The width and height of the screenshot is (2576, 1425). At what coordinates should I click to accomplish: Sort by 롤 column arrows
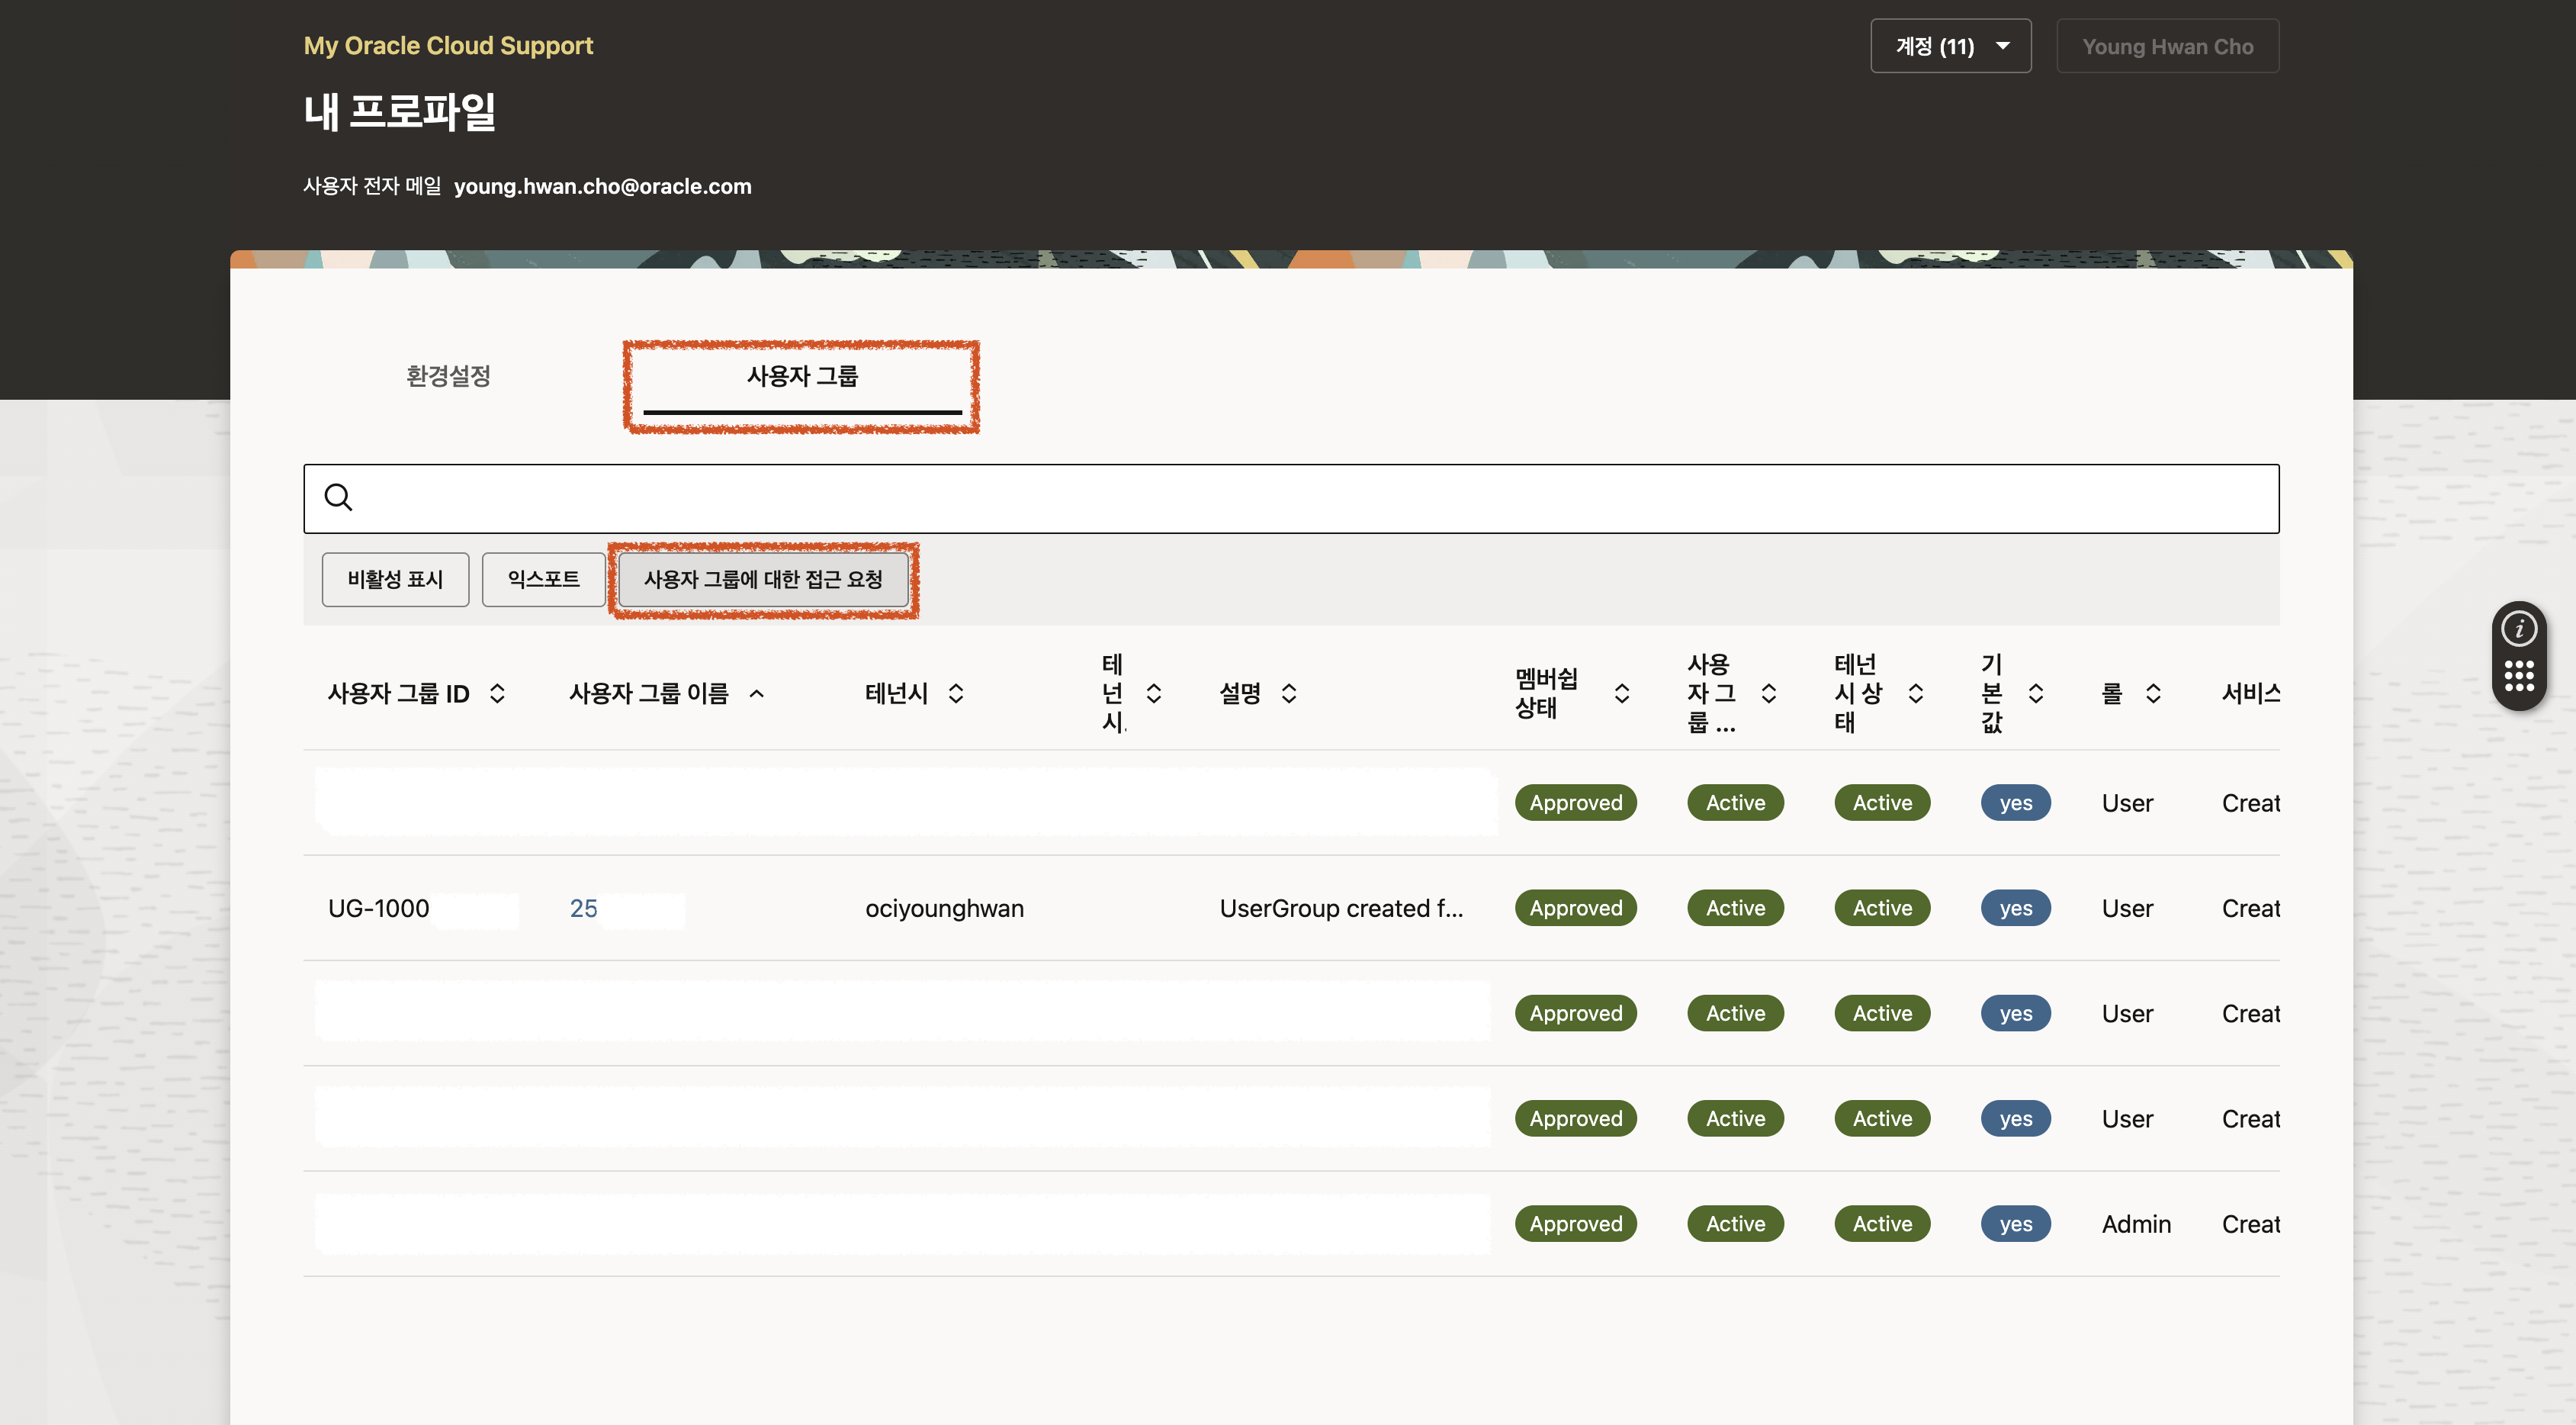pyautogui.click(x=2153, y=693)
